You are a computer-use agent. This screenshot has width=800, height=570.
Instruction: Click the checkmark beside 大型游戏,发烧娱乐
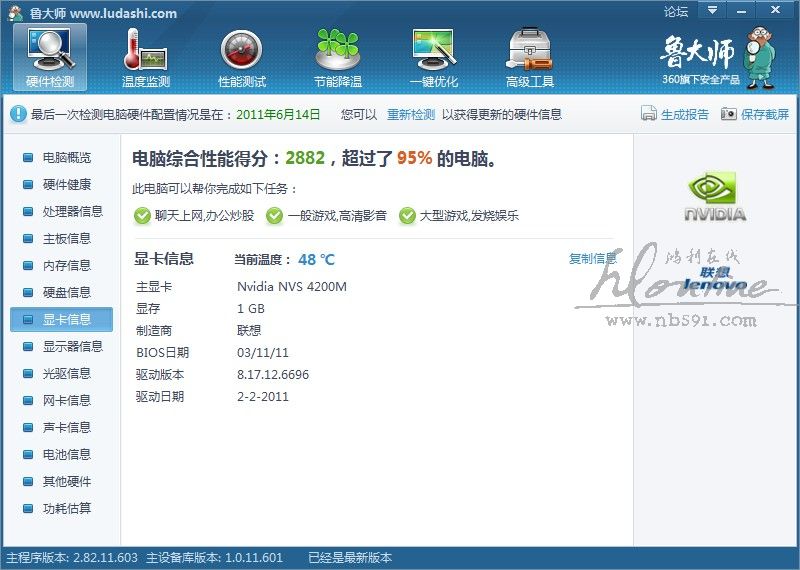[x=407, y=216]
